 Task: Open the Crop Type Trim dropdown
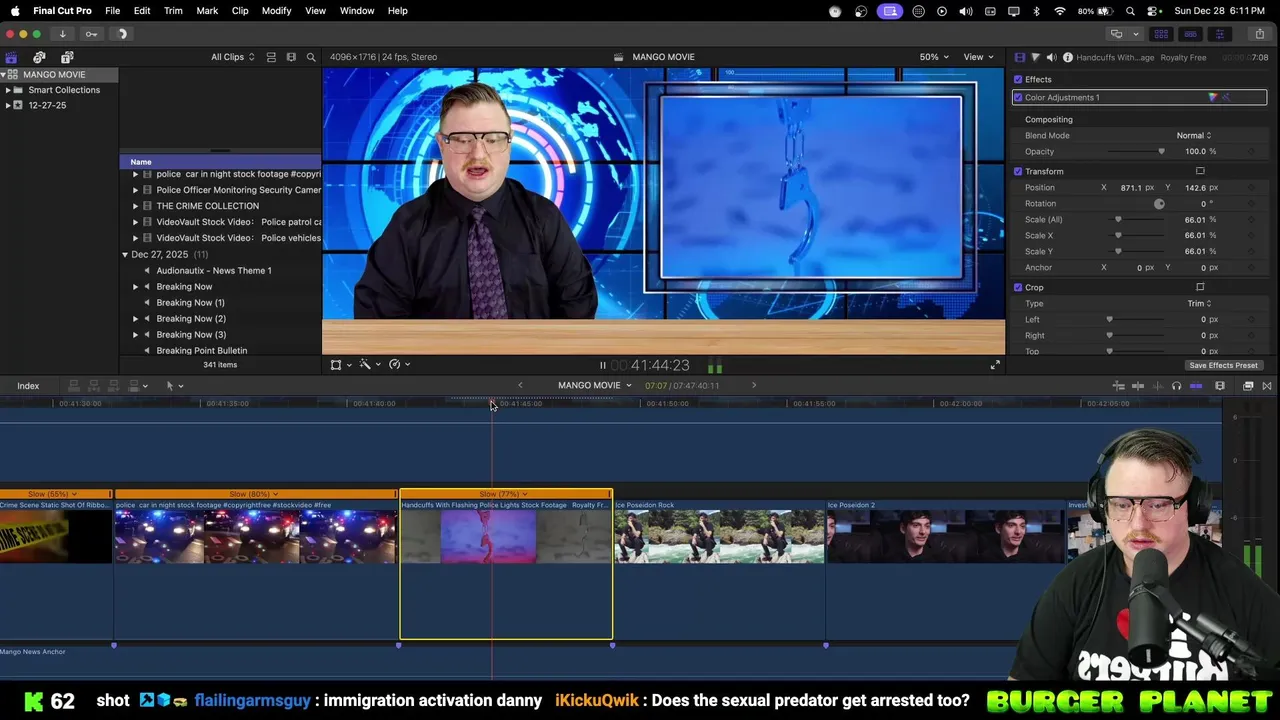click(x=1199, y=303)
